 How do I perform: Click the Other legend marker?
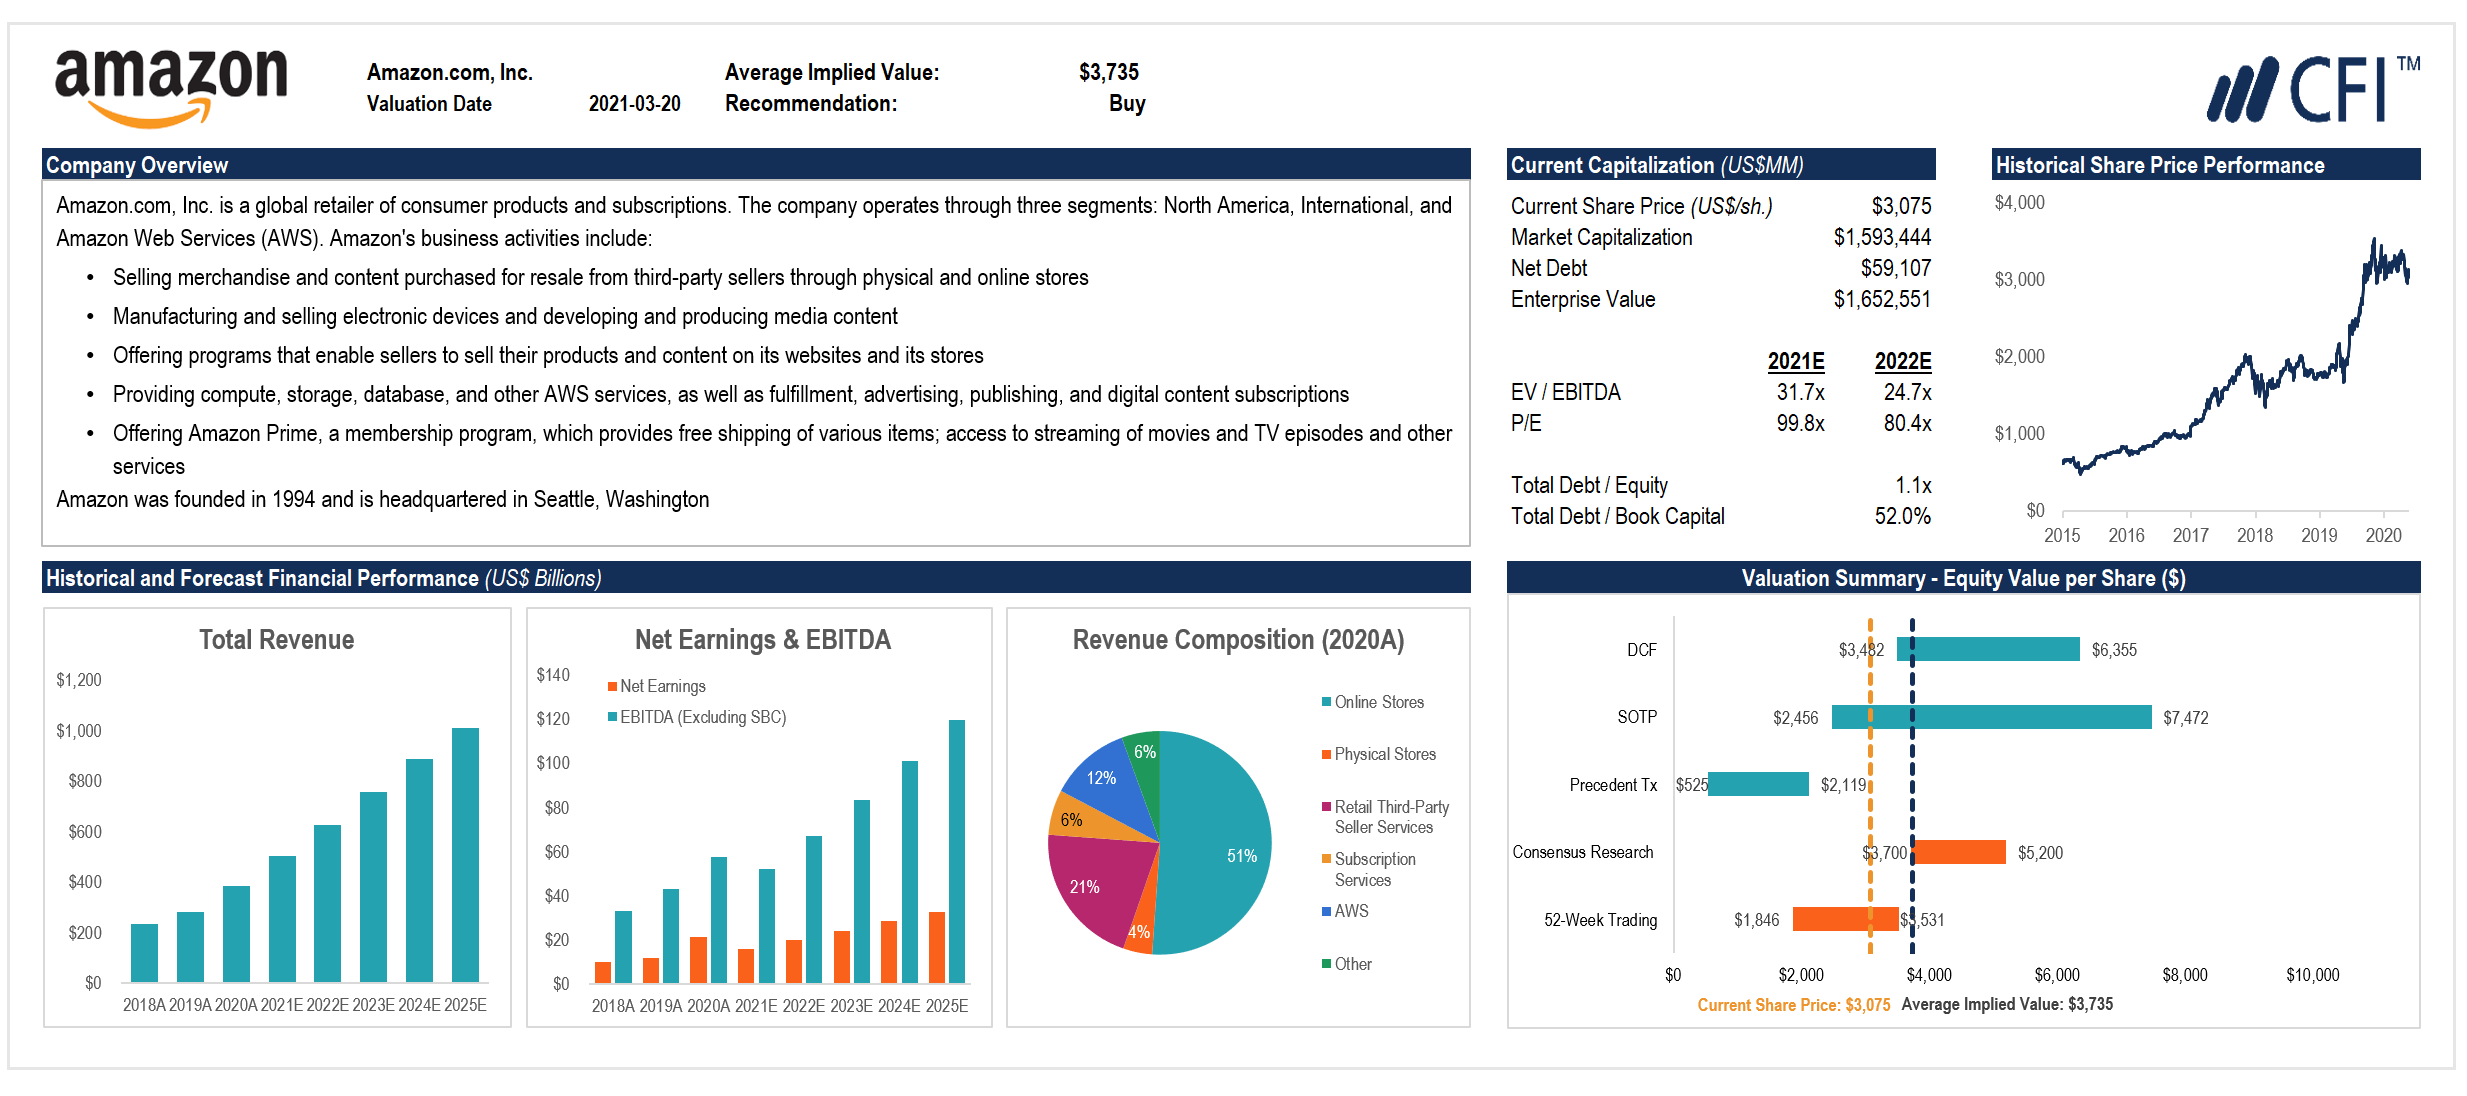pyautogui.click(x=1326, y=964)
